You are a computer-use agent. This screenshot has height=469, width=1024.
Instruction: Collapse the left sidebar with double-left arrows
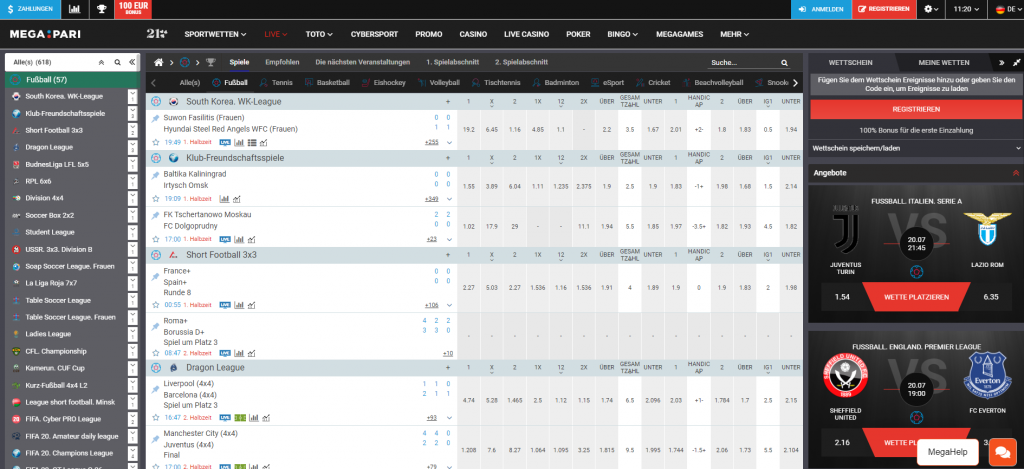tap(132, 63)
